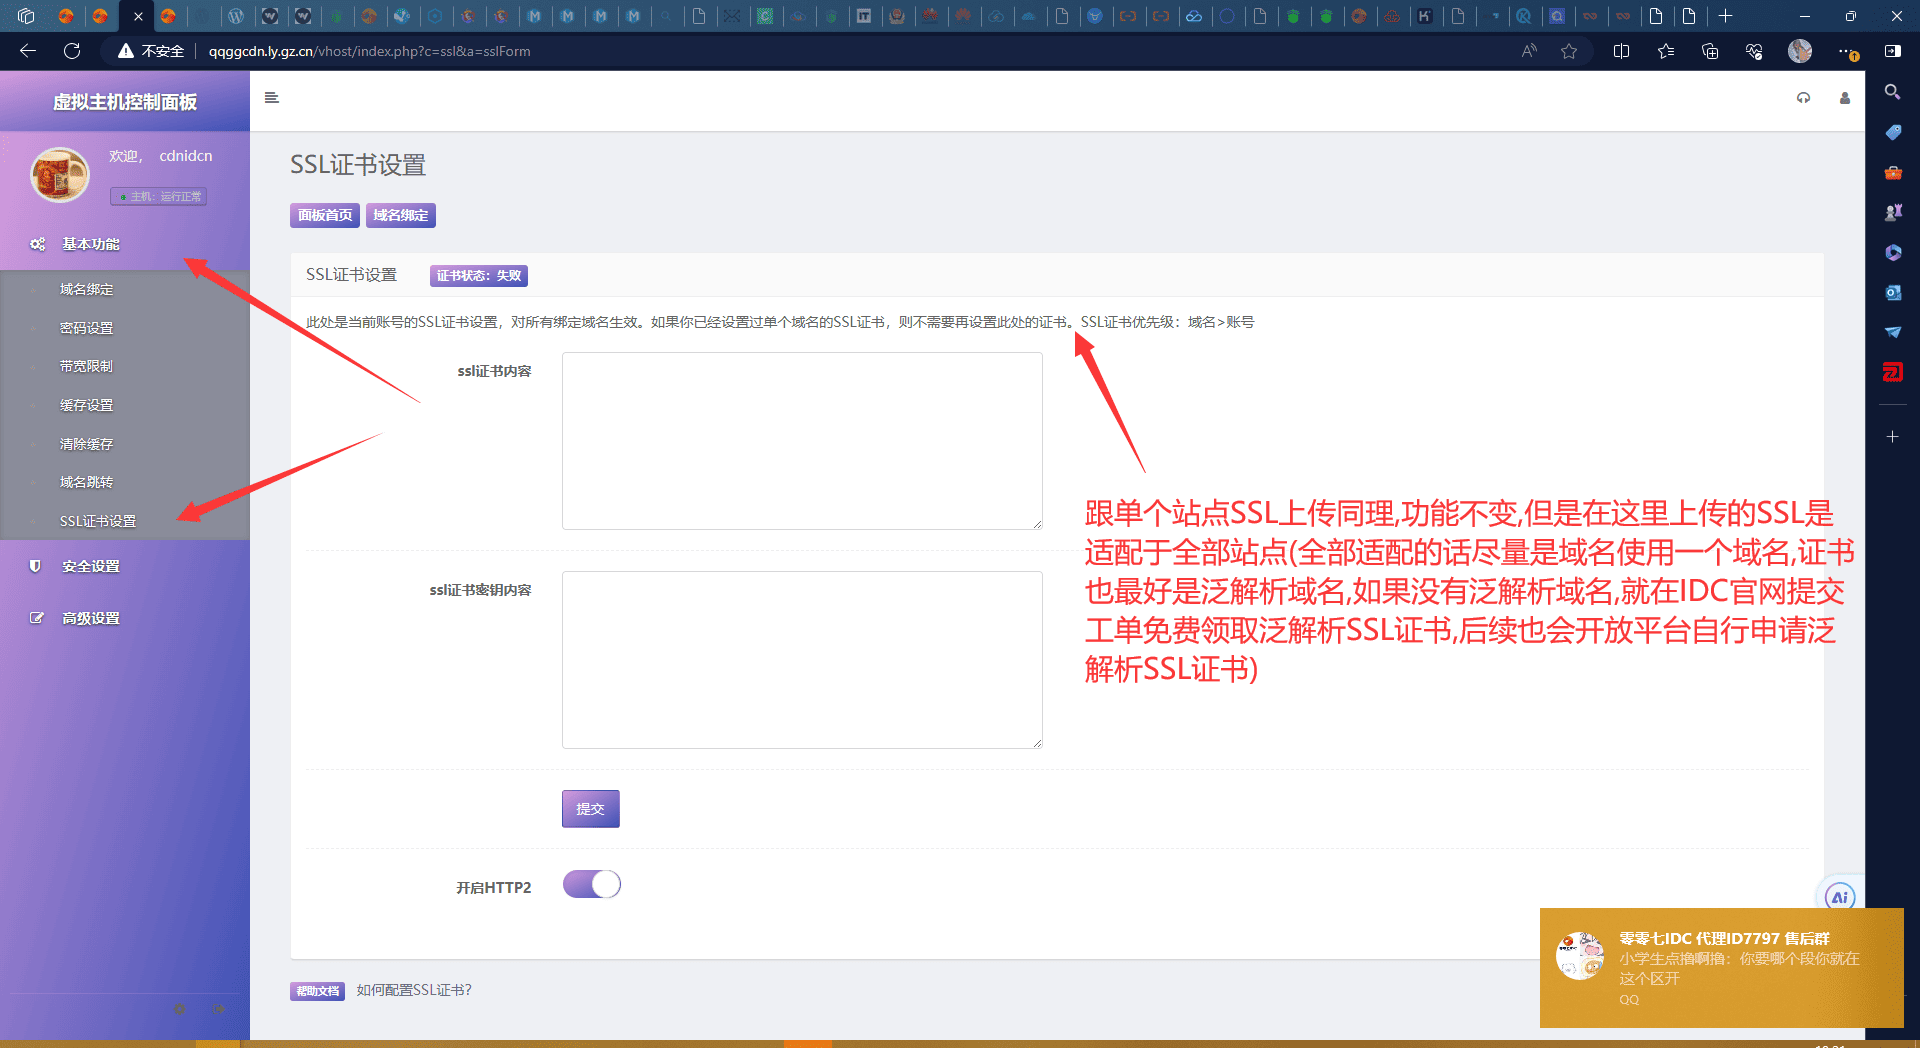
Task: Expand the 安全设置 sidebar section
Action: 91,566
